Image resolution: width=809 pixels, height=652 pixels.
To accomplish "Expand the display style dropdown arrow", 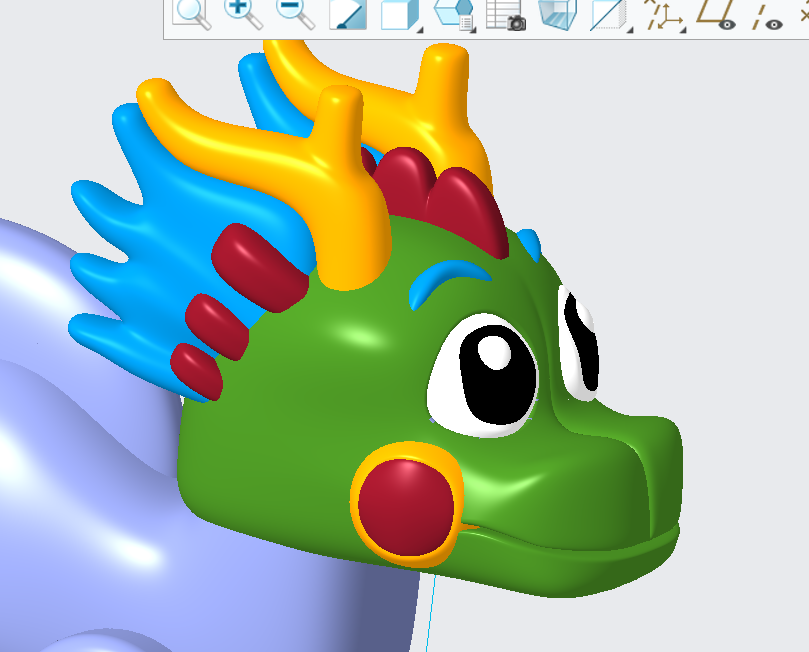I will click(631, 30).
